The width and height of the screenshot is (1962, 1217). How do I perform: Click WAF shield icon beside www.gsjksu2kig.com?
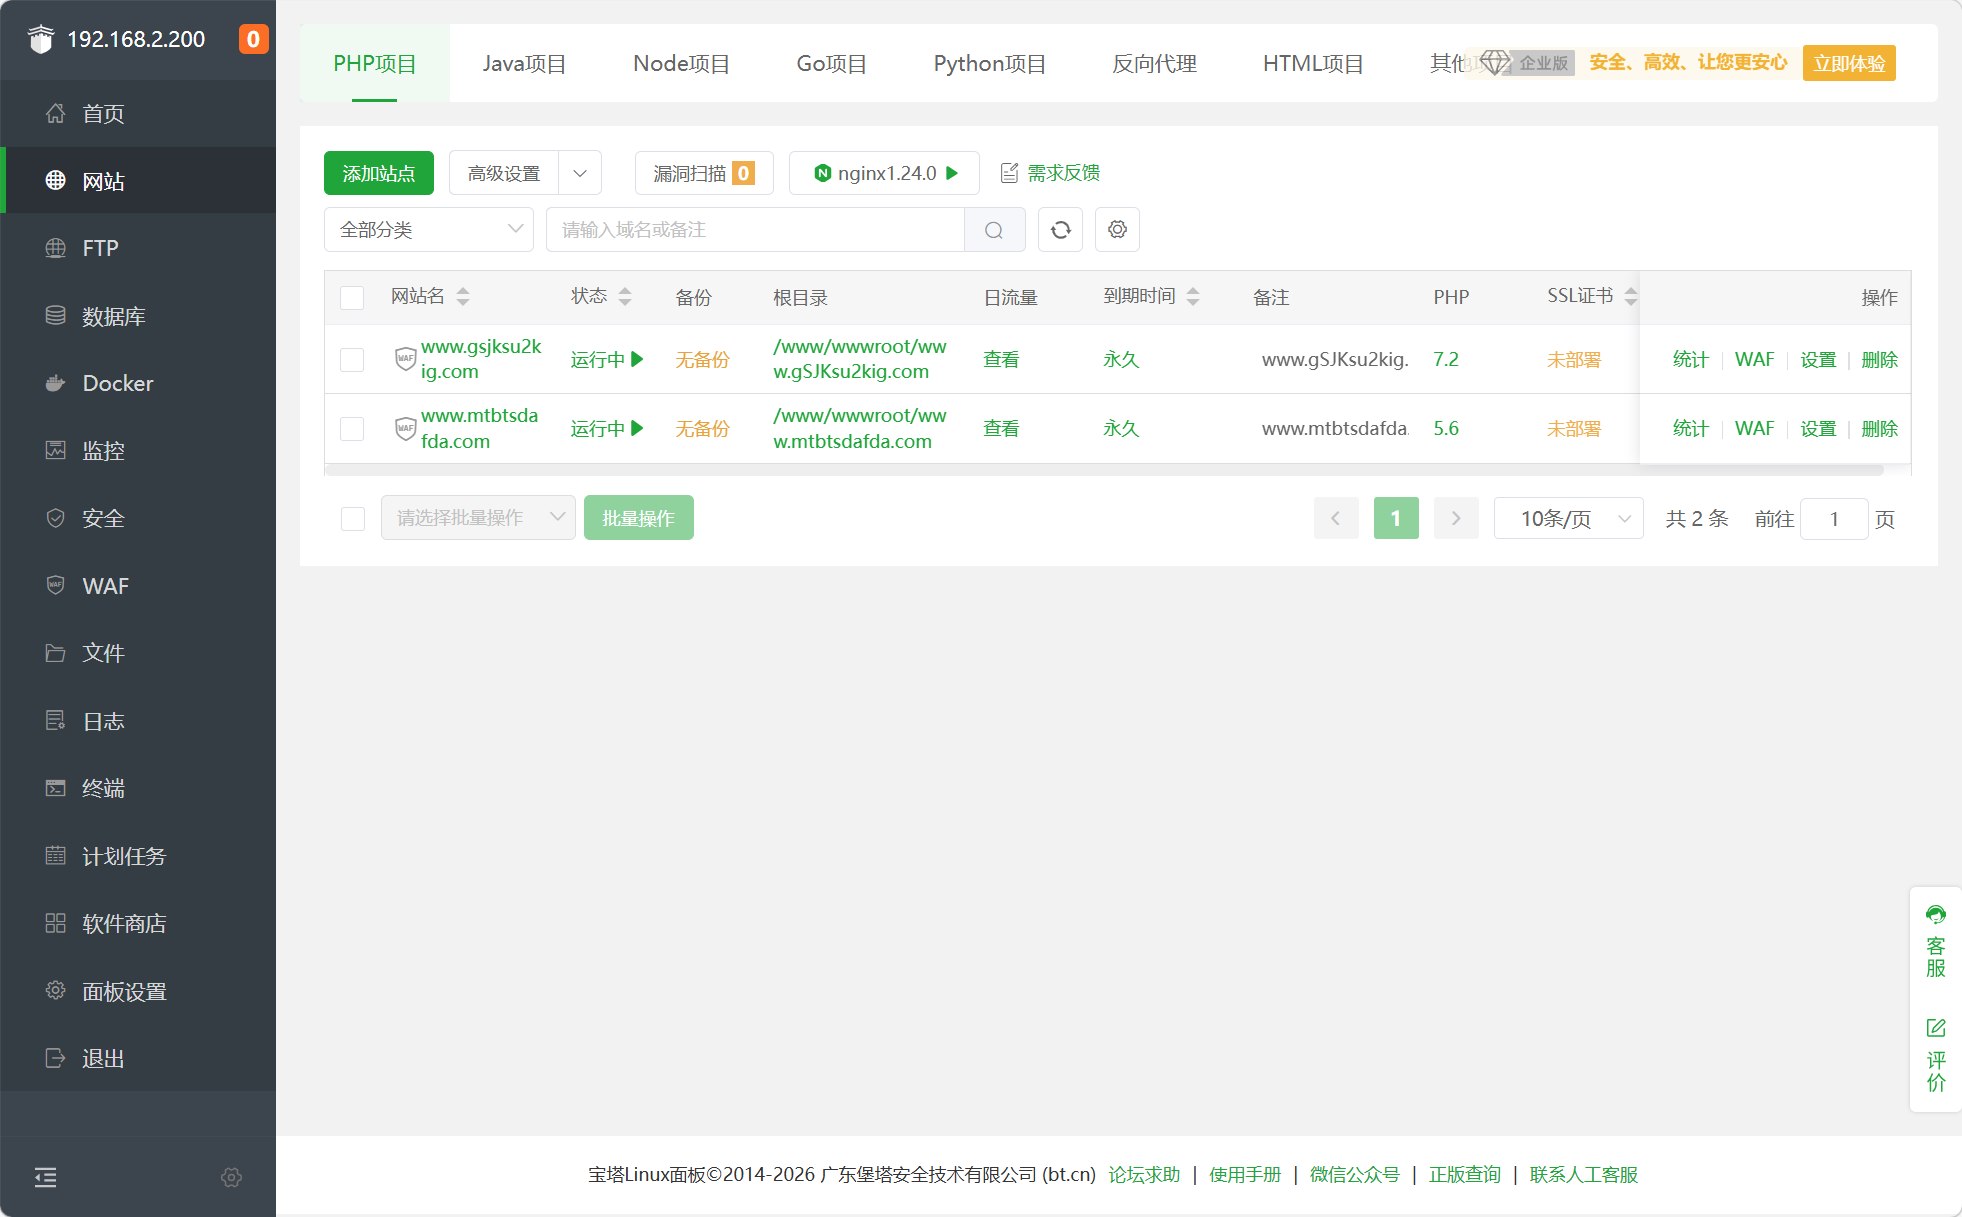tap(405, 359)
